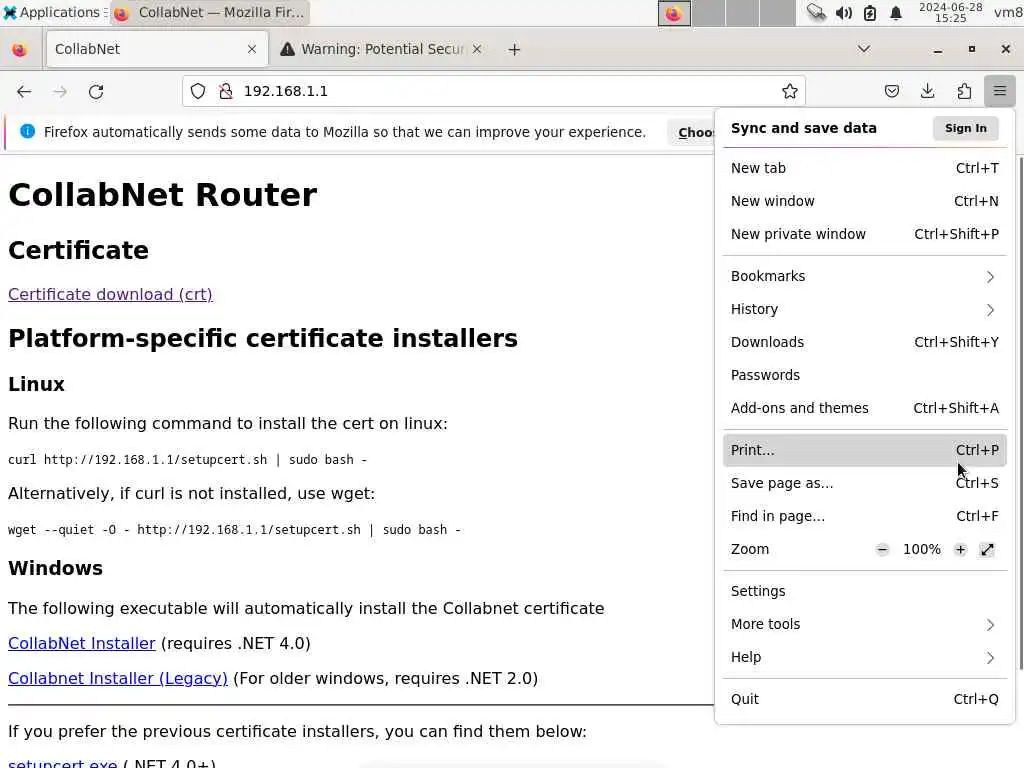1024x768 pixels.
Task: Expand the More tools submenu
Action: tap(865, 624)
